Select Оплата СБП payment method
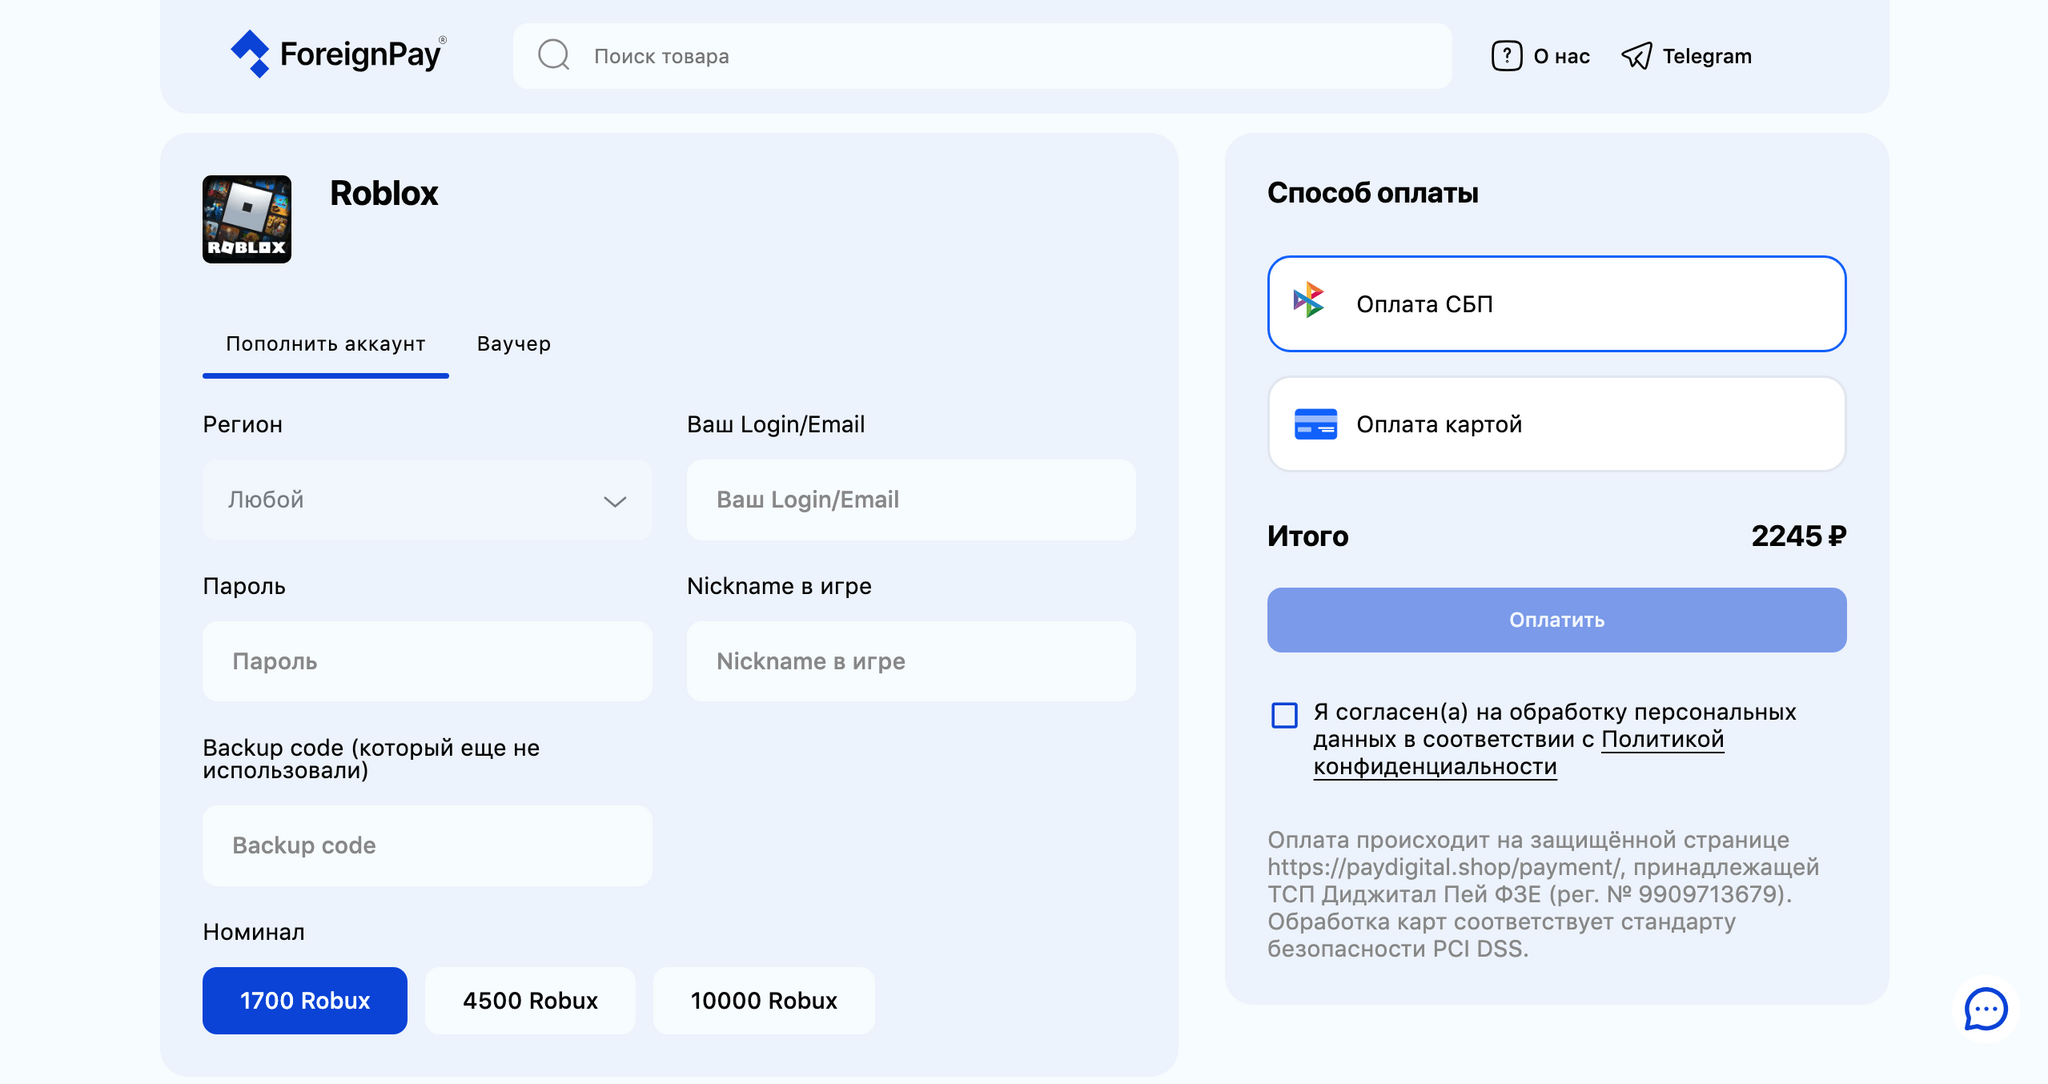This screenshot has height=1084, width=2048. 1556,304
